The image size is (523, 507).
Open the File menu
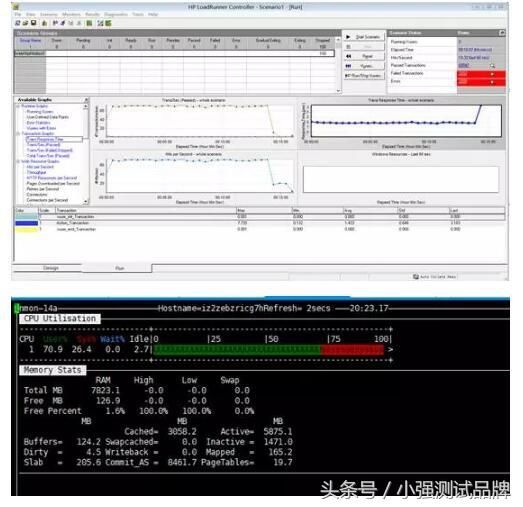(18, 14)
